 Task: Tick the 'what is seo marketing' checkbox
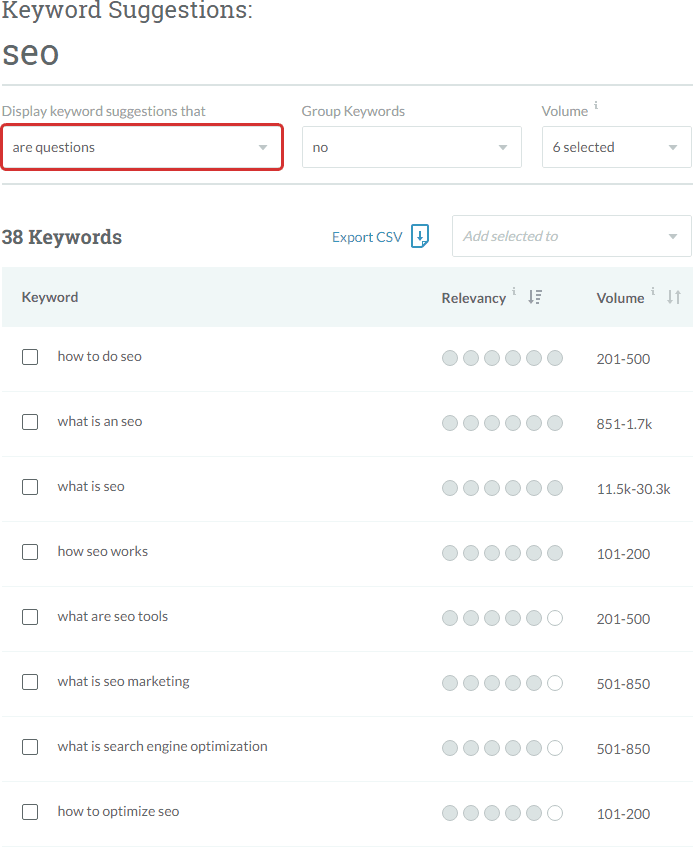point(30,682)
